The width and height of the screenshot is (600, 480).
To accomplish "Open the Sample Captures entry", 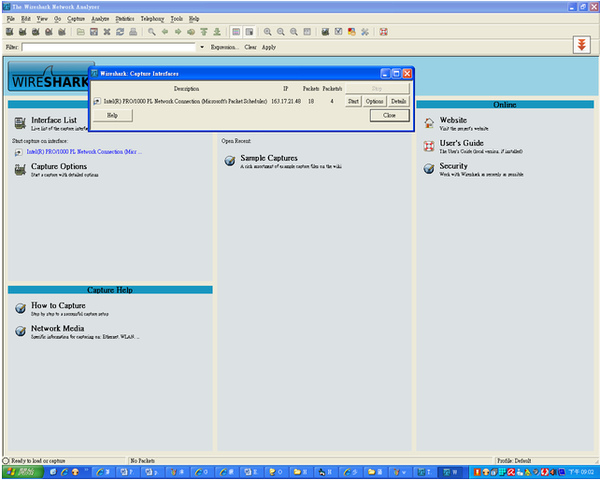I will pos(269,158).
